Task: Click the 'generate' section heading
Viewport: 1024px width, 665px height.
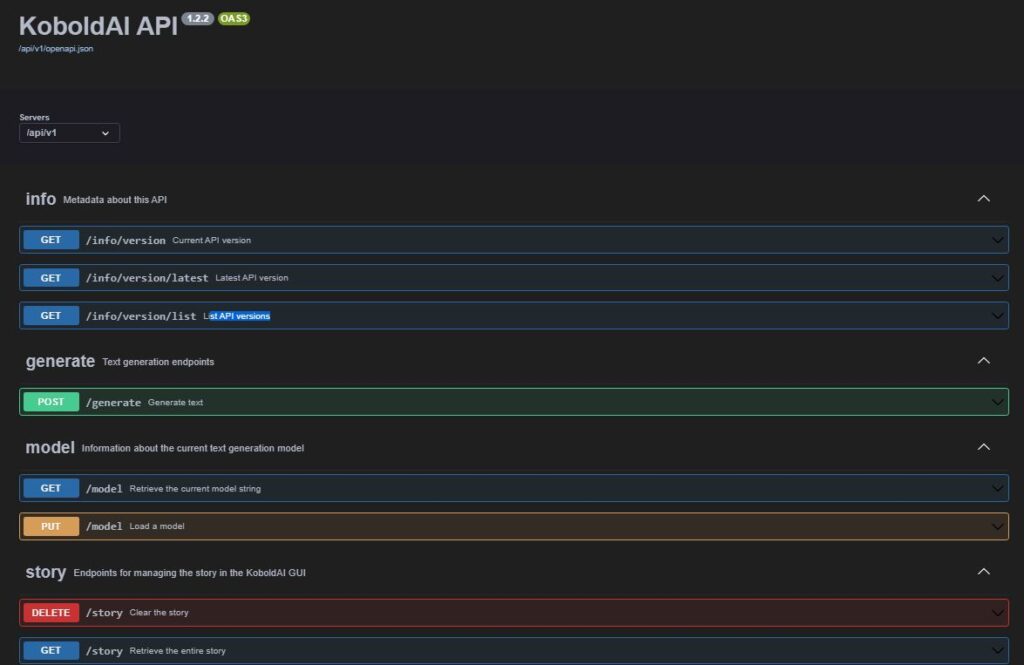Action: 60,361
